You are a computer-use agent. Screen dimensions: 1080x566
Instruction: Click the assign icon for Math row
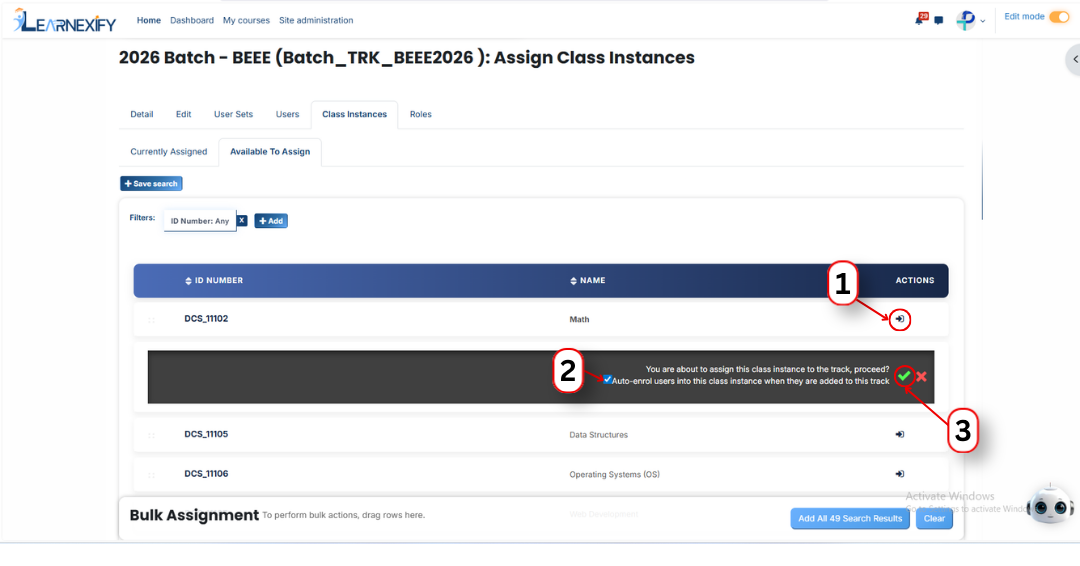[x=900, y=319]
